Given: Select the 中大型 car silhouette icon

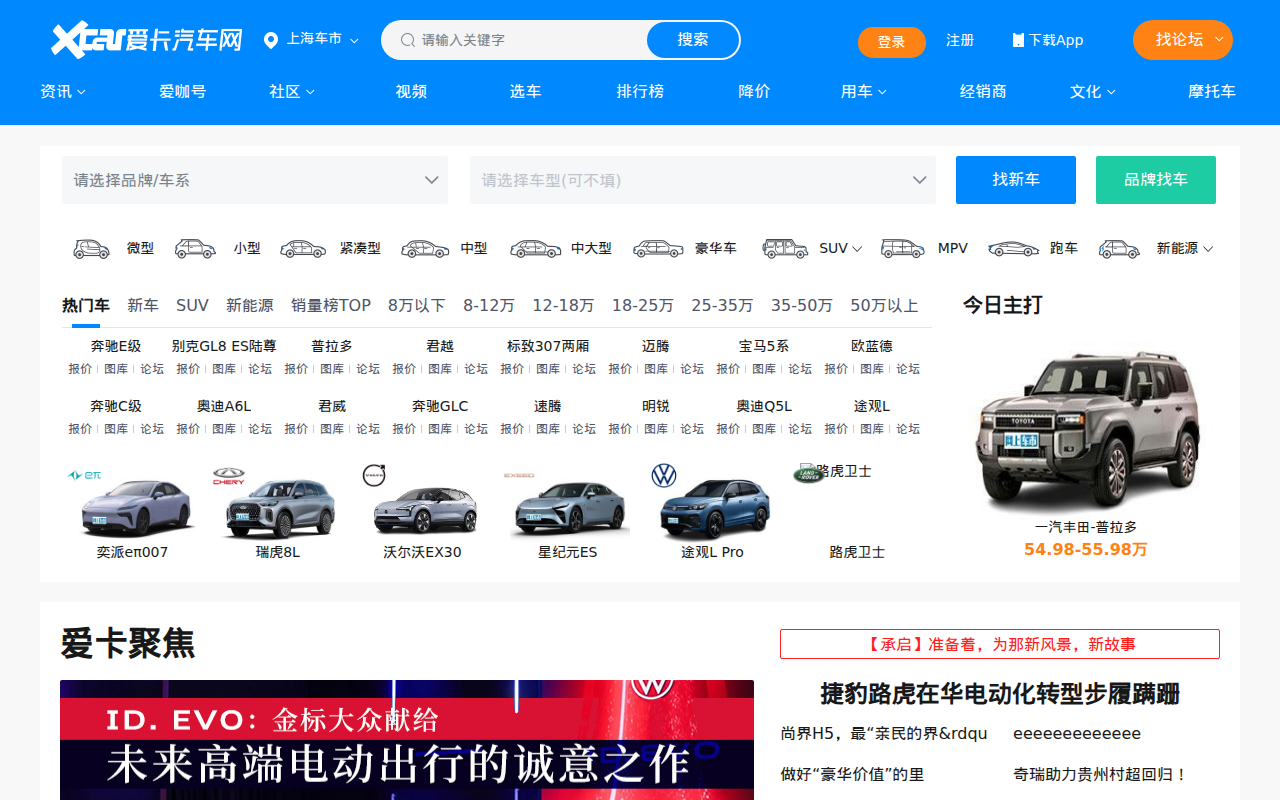Looking at the screenshot, I should pos(535,248).
